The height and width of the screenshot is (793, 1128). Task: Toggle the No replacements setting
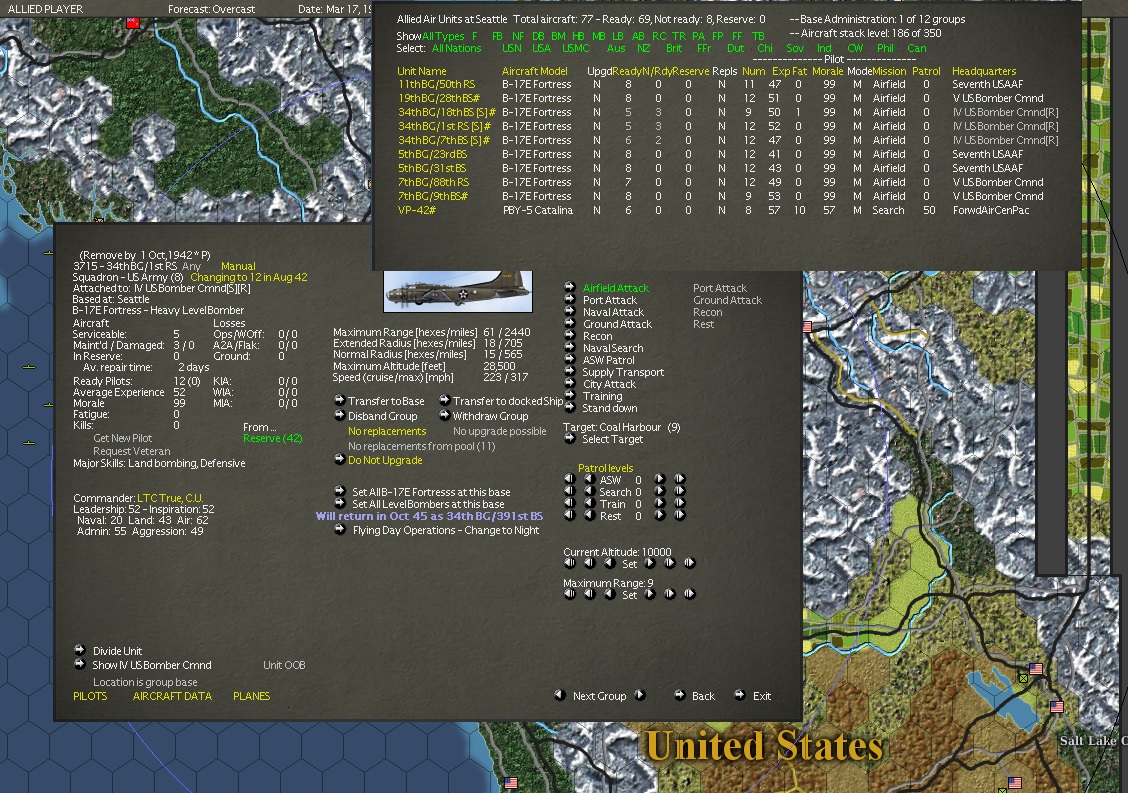tap(387, 431)
